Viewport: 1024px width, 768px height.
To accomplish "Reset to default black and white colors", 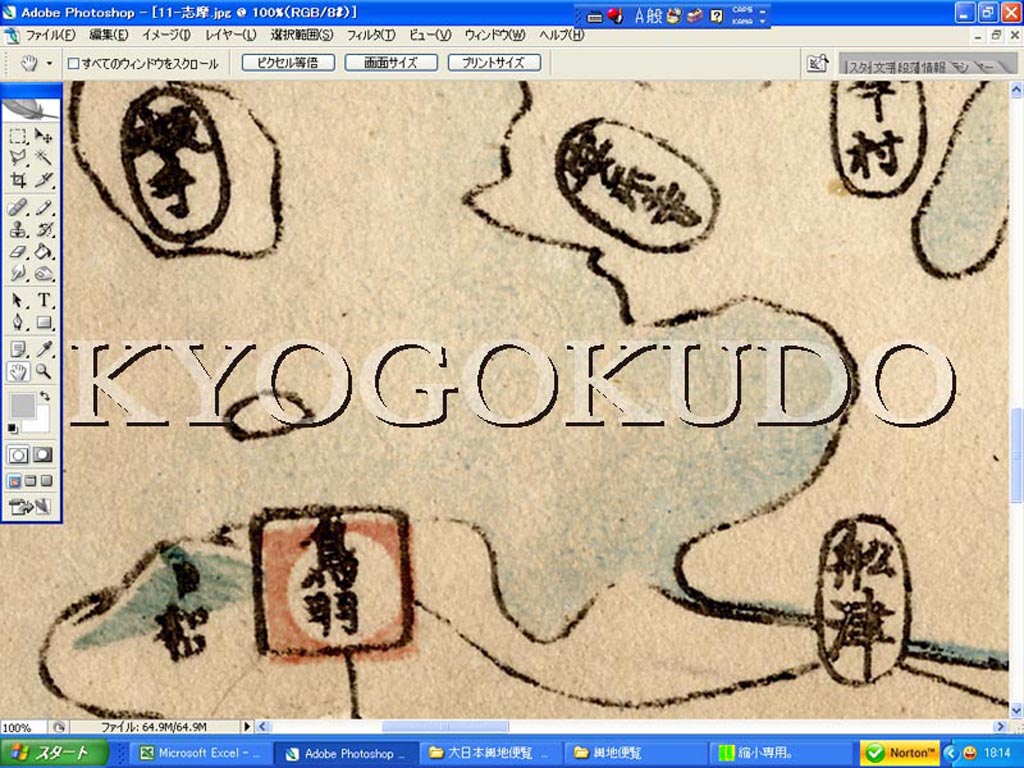I will pos(12,428).
